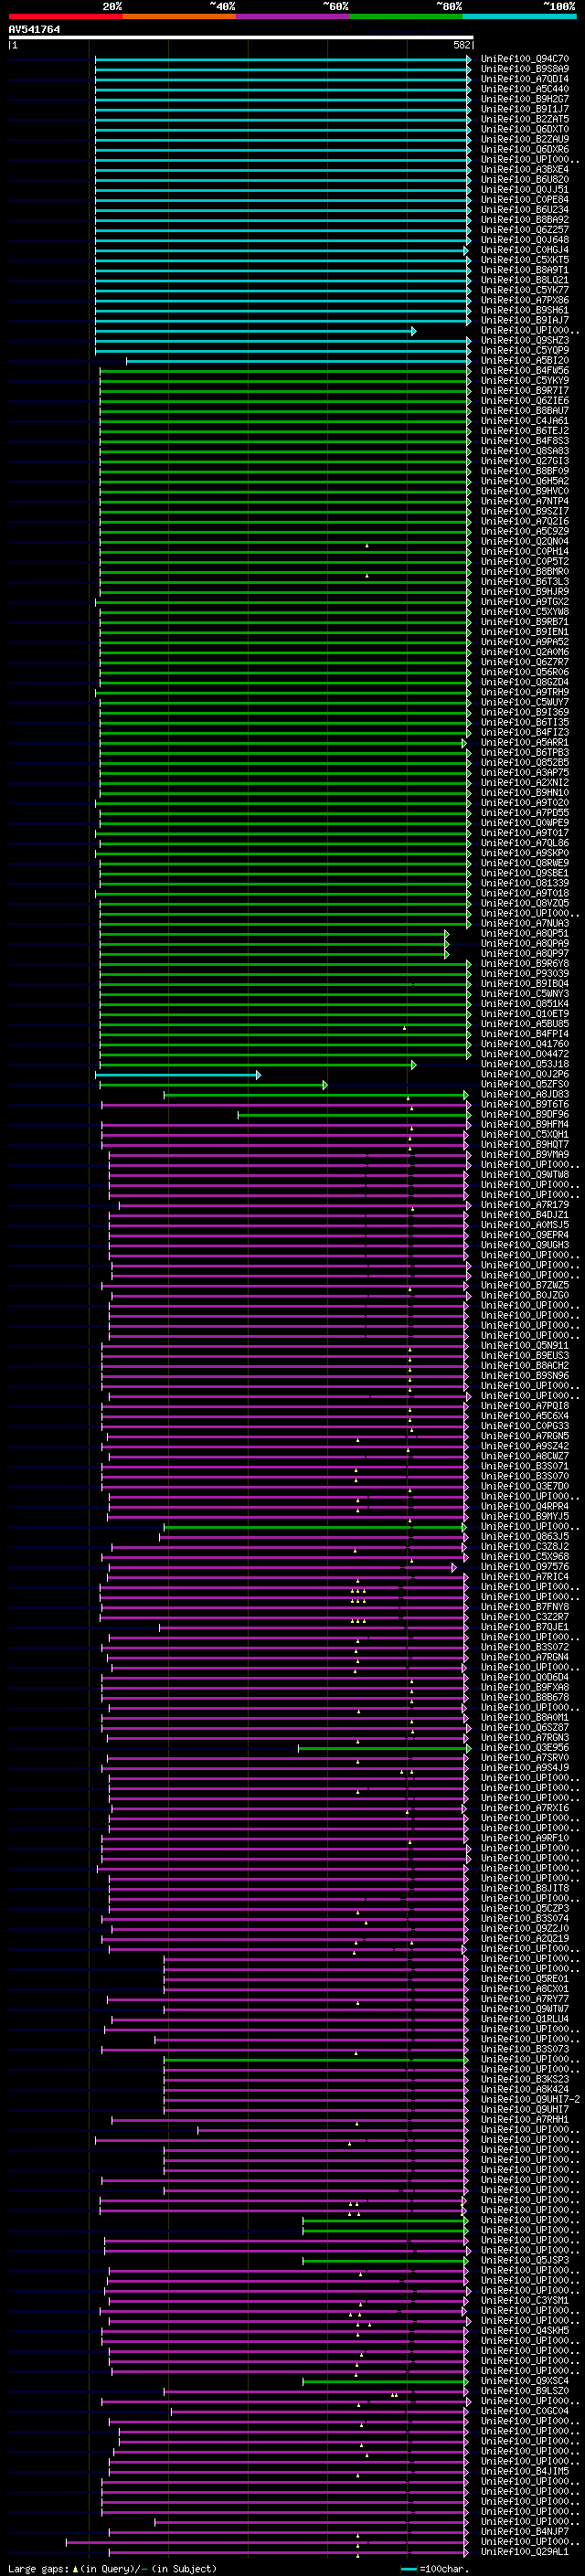The image size is (585, 2576).
Task: Choose alignment row UniRef100_Q8SA83
Action: [525, 451]
